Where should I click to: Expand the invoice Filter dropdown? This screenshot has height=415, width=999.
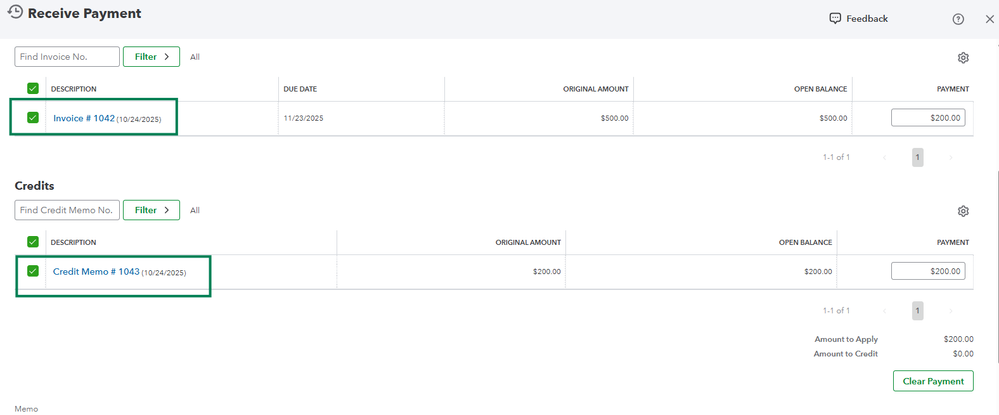[151, 57]
